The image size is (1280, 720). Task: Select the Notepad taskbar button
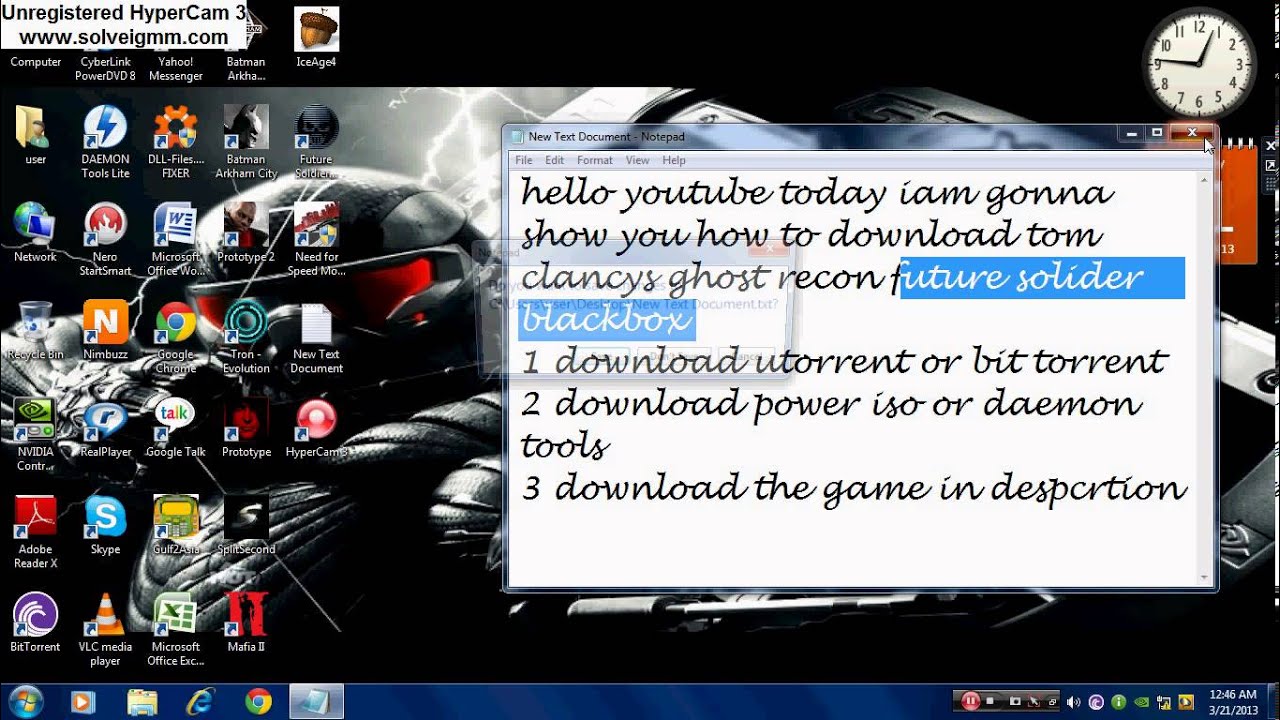coord(317,702)
